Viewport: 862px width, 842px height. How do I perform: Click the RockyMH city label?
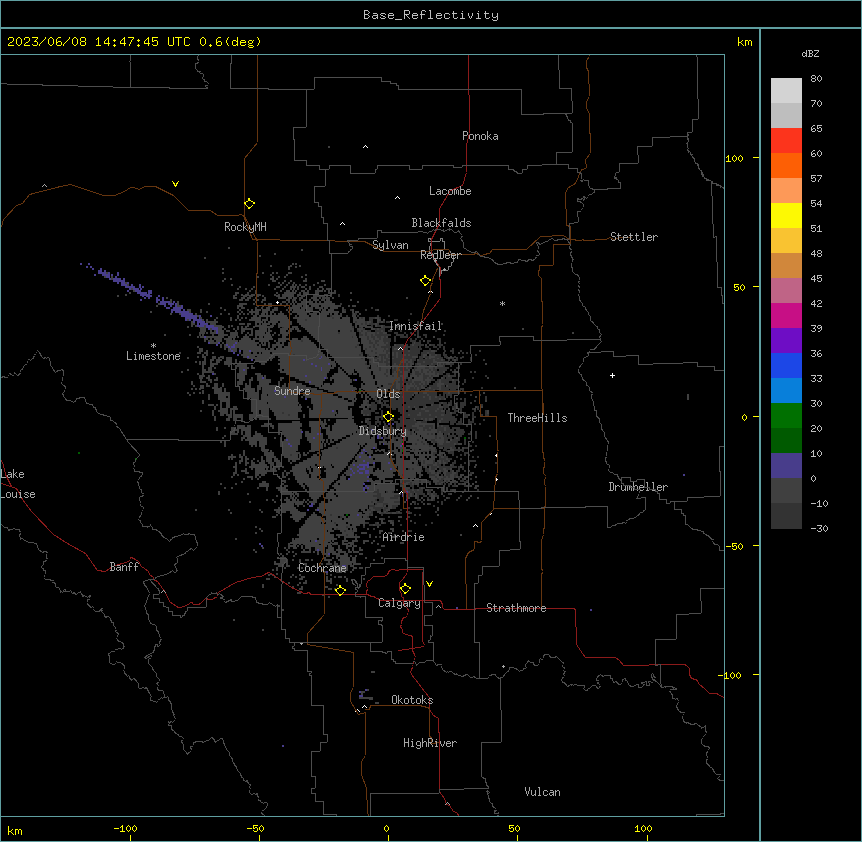245,227
